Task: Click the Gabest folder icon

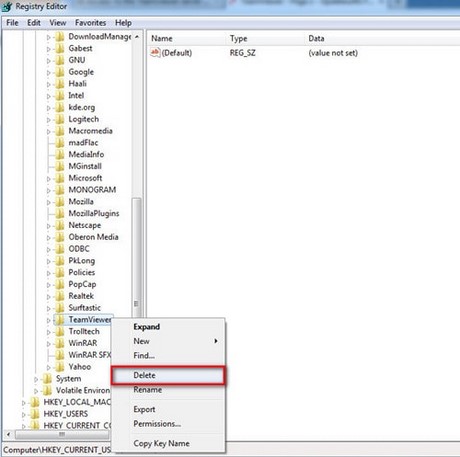Action: 60,49
